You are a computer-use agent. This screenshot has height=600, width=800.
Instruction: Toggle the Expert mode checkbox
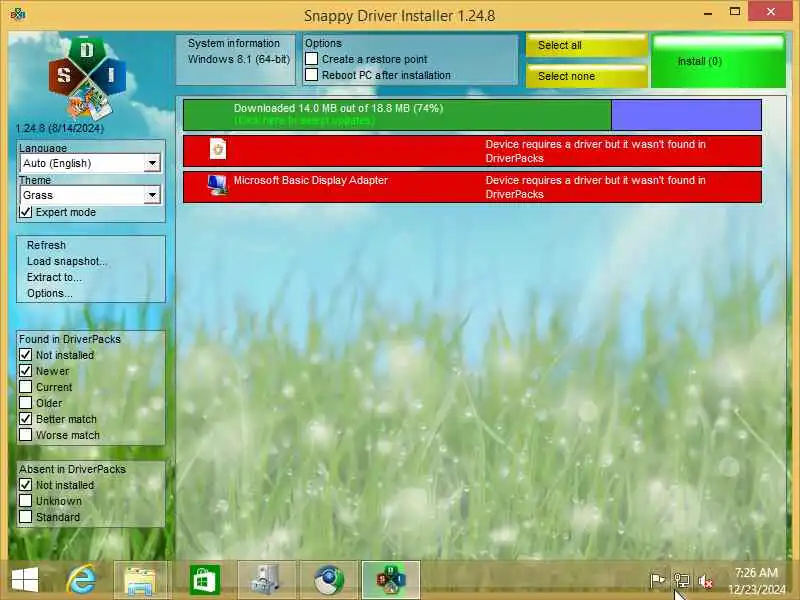pyautogui.click(x=26, y=212)
